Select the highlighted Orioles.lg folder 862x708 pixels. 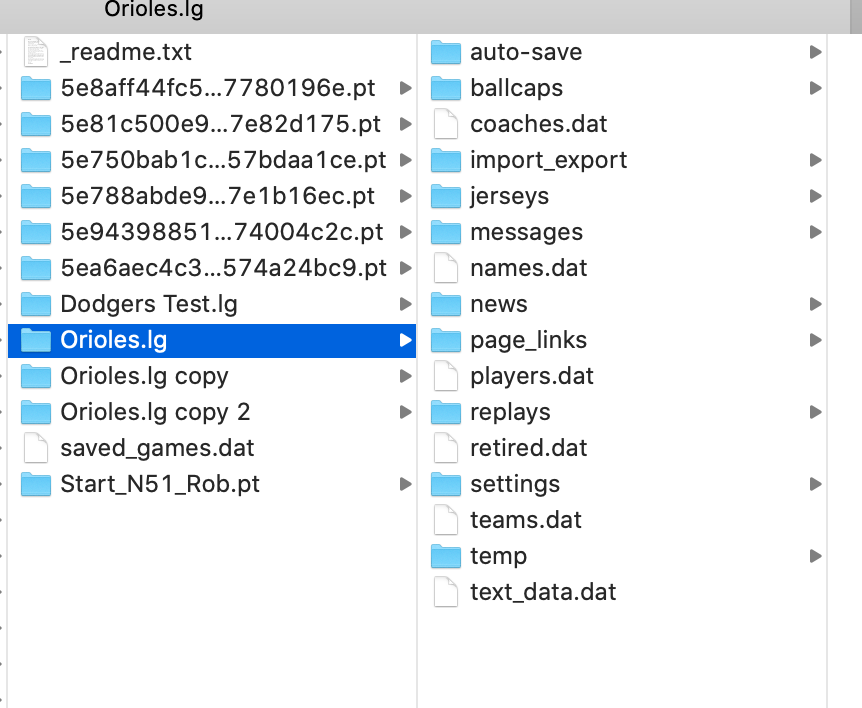[113, 340]
